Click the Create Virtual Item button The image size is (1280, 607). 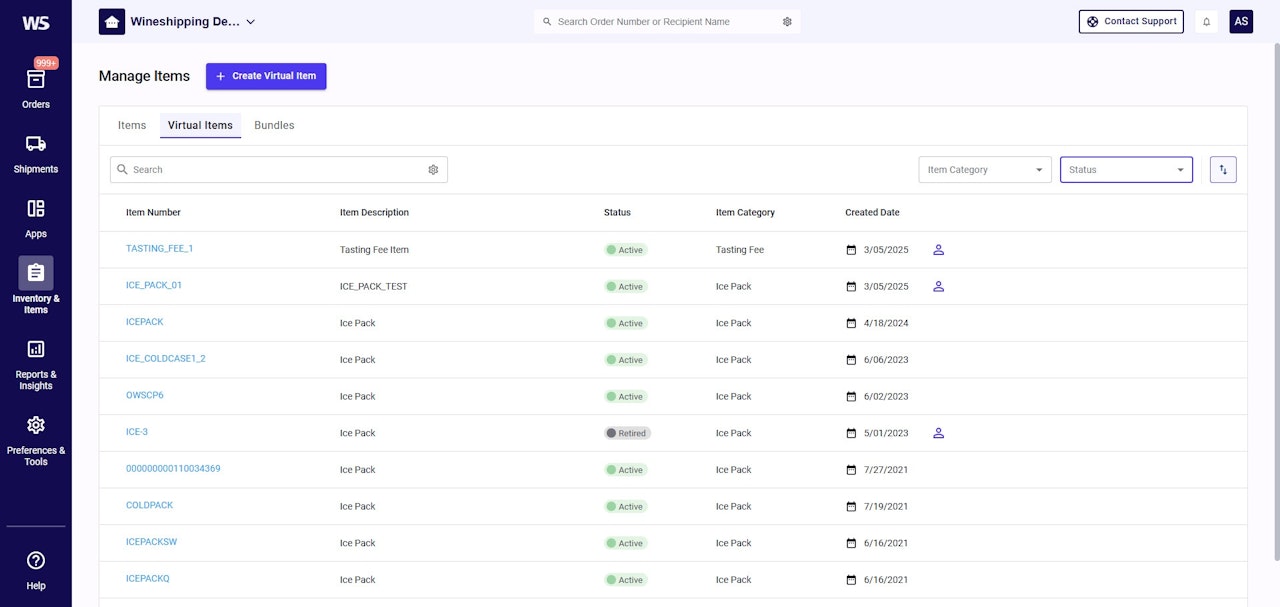click(266, 76)
